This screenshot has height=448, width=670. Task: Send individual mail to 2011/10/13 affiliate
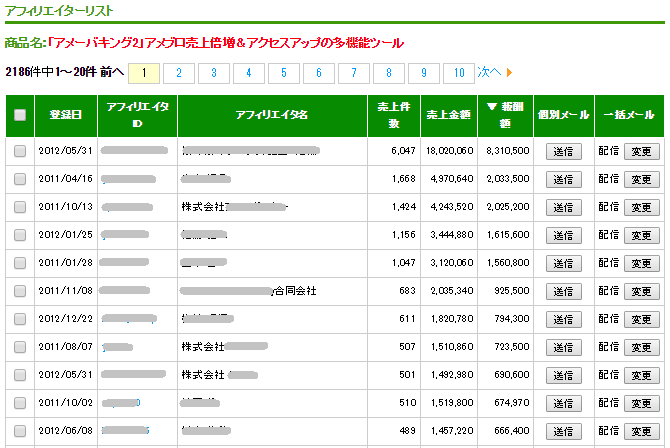click(x=564, y=207)
